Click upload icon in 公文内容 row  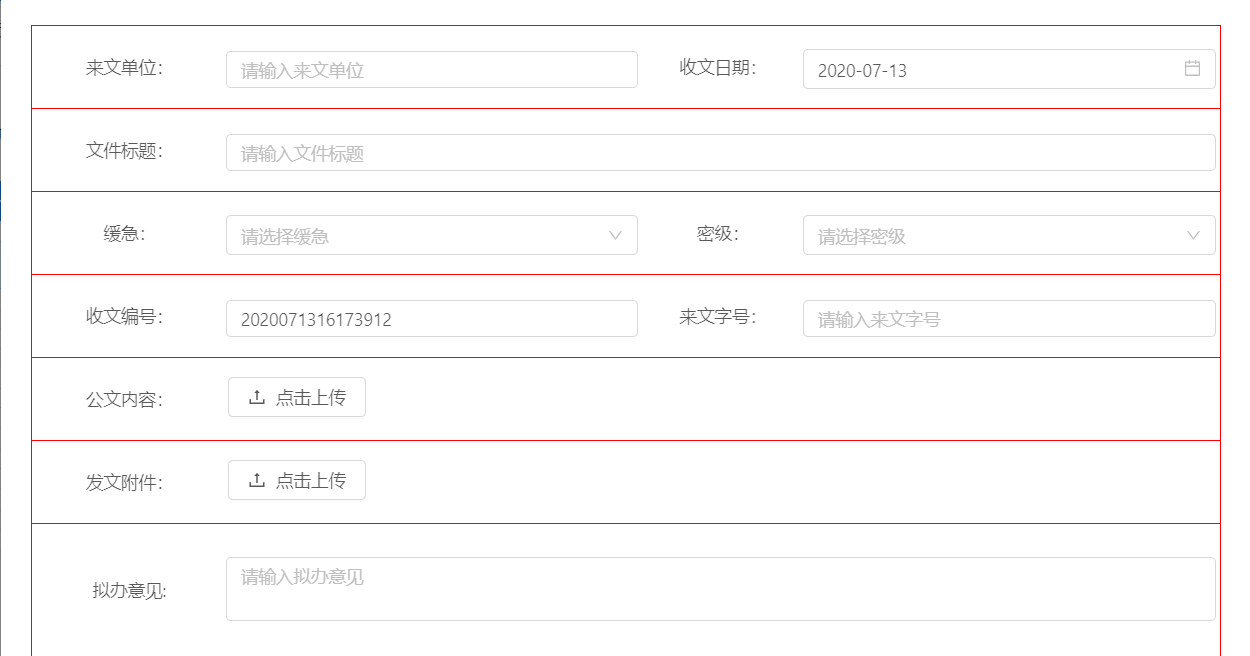click(256, 397)
